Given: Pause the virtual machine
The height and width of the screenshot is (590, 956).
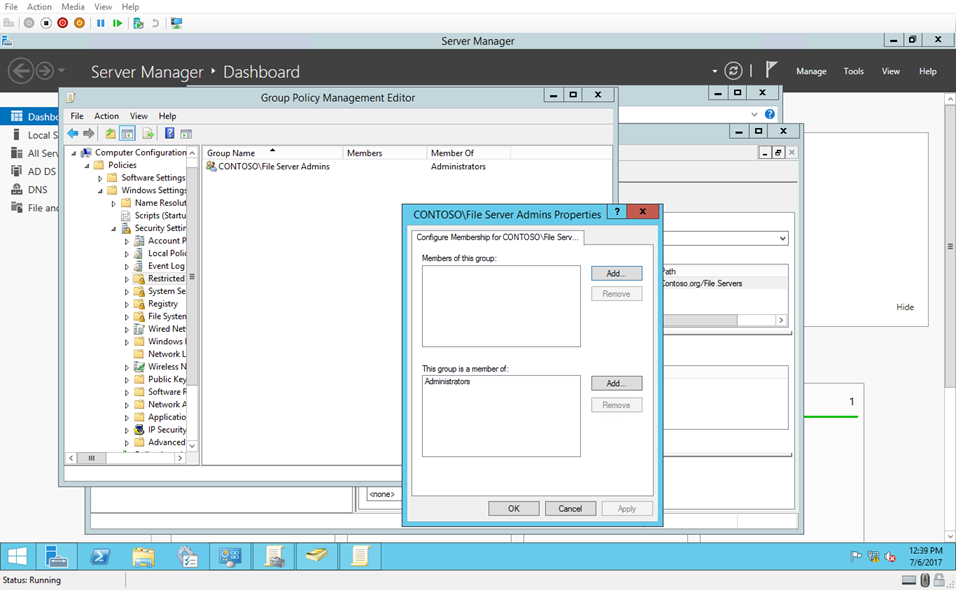Looking at the screenshot, I should click(101, 23).
